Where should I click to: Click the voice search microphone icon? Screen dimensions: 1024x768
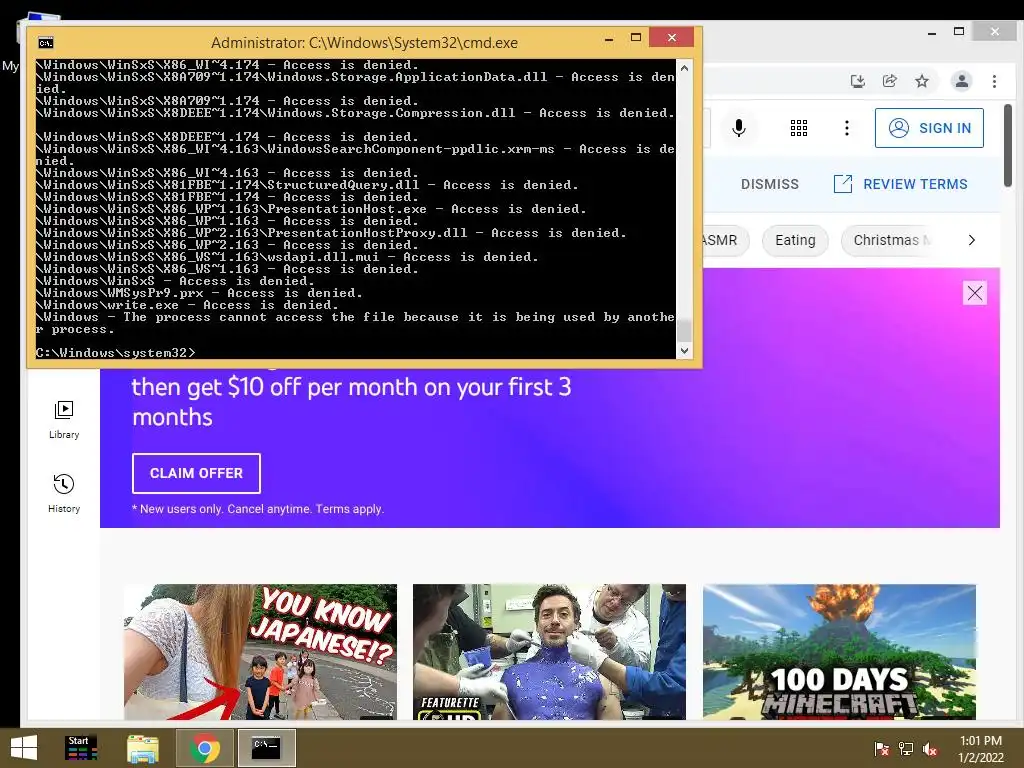[739, 128]
